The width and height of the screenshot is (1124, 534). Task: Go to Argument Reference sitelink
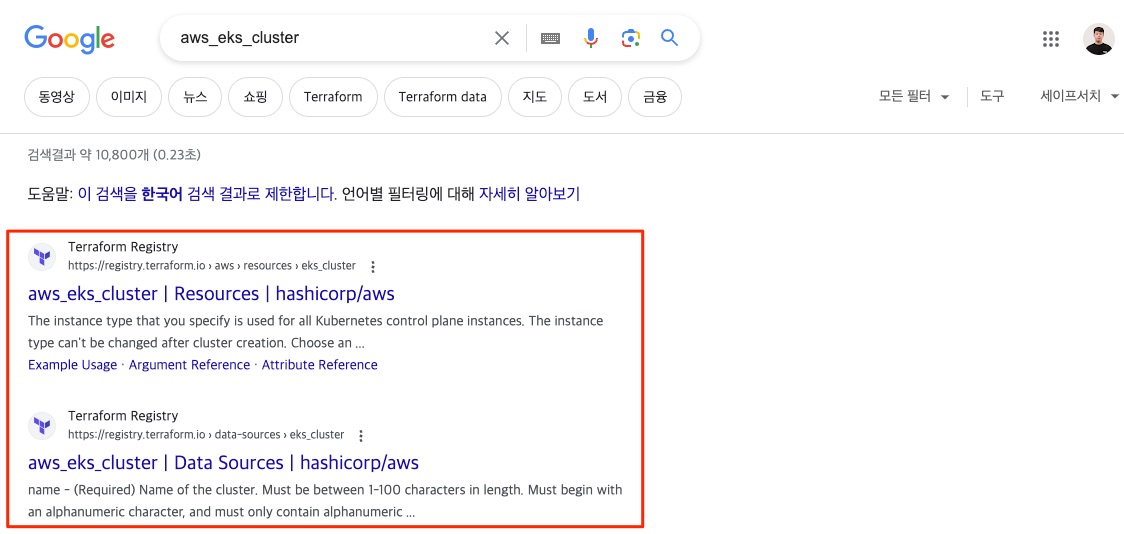(x=189, y=365)
